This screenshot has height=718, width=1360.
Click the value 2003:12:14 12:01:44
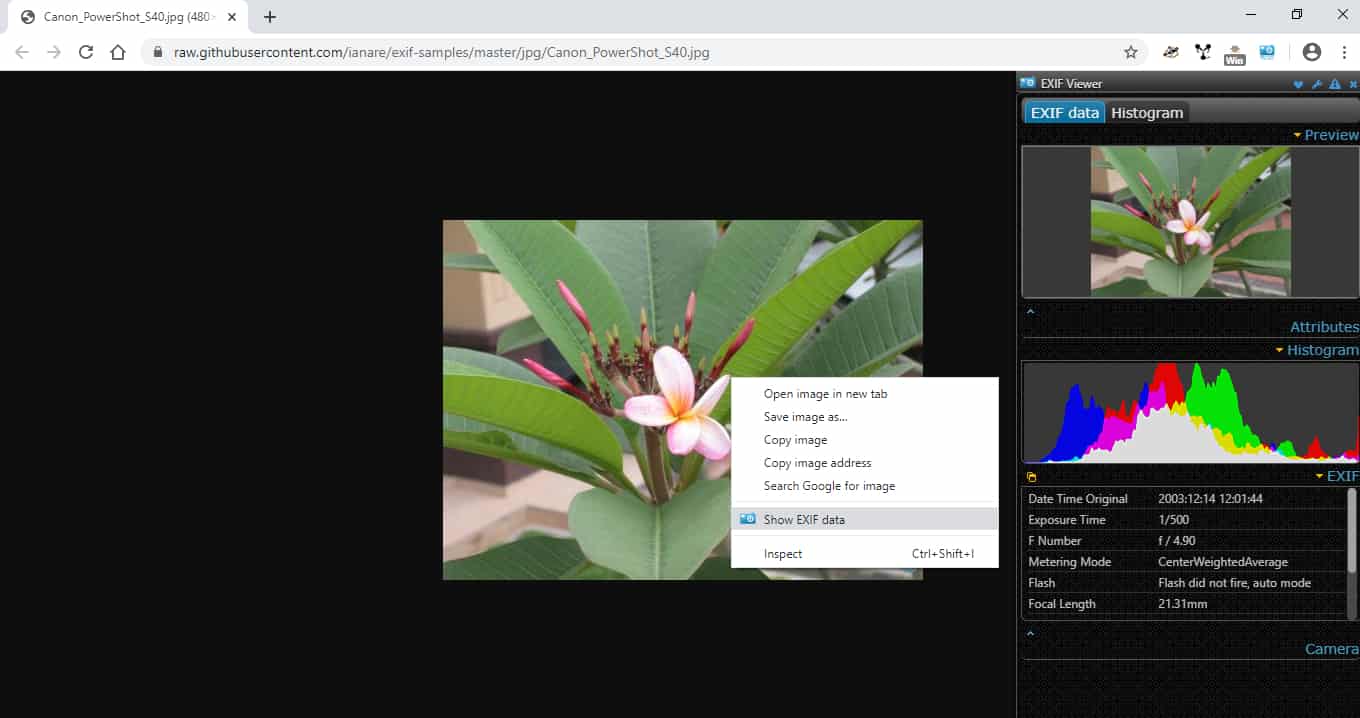[1210, 499]
